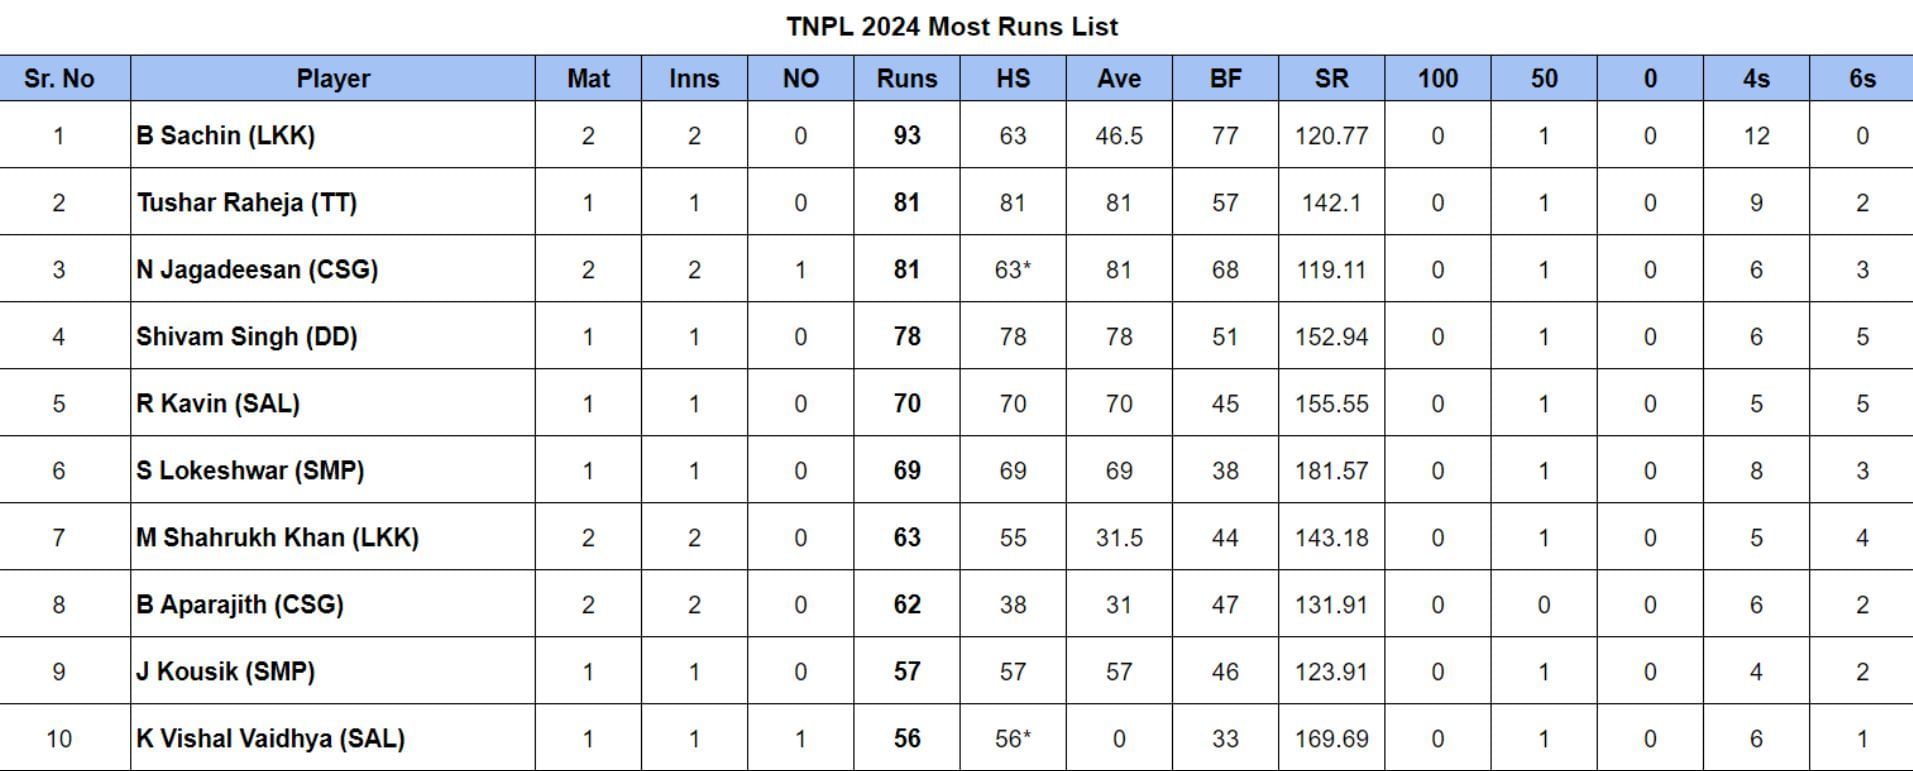Image resolution: width=1913 pixels, height=771 pixels.
Task: Click N Jagadeesan (CSG) player cell
Action: (x=257, y=270)
